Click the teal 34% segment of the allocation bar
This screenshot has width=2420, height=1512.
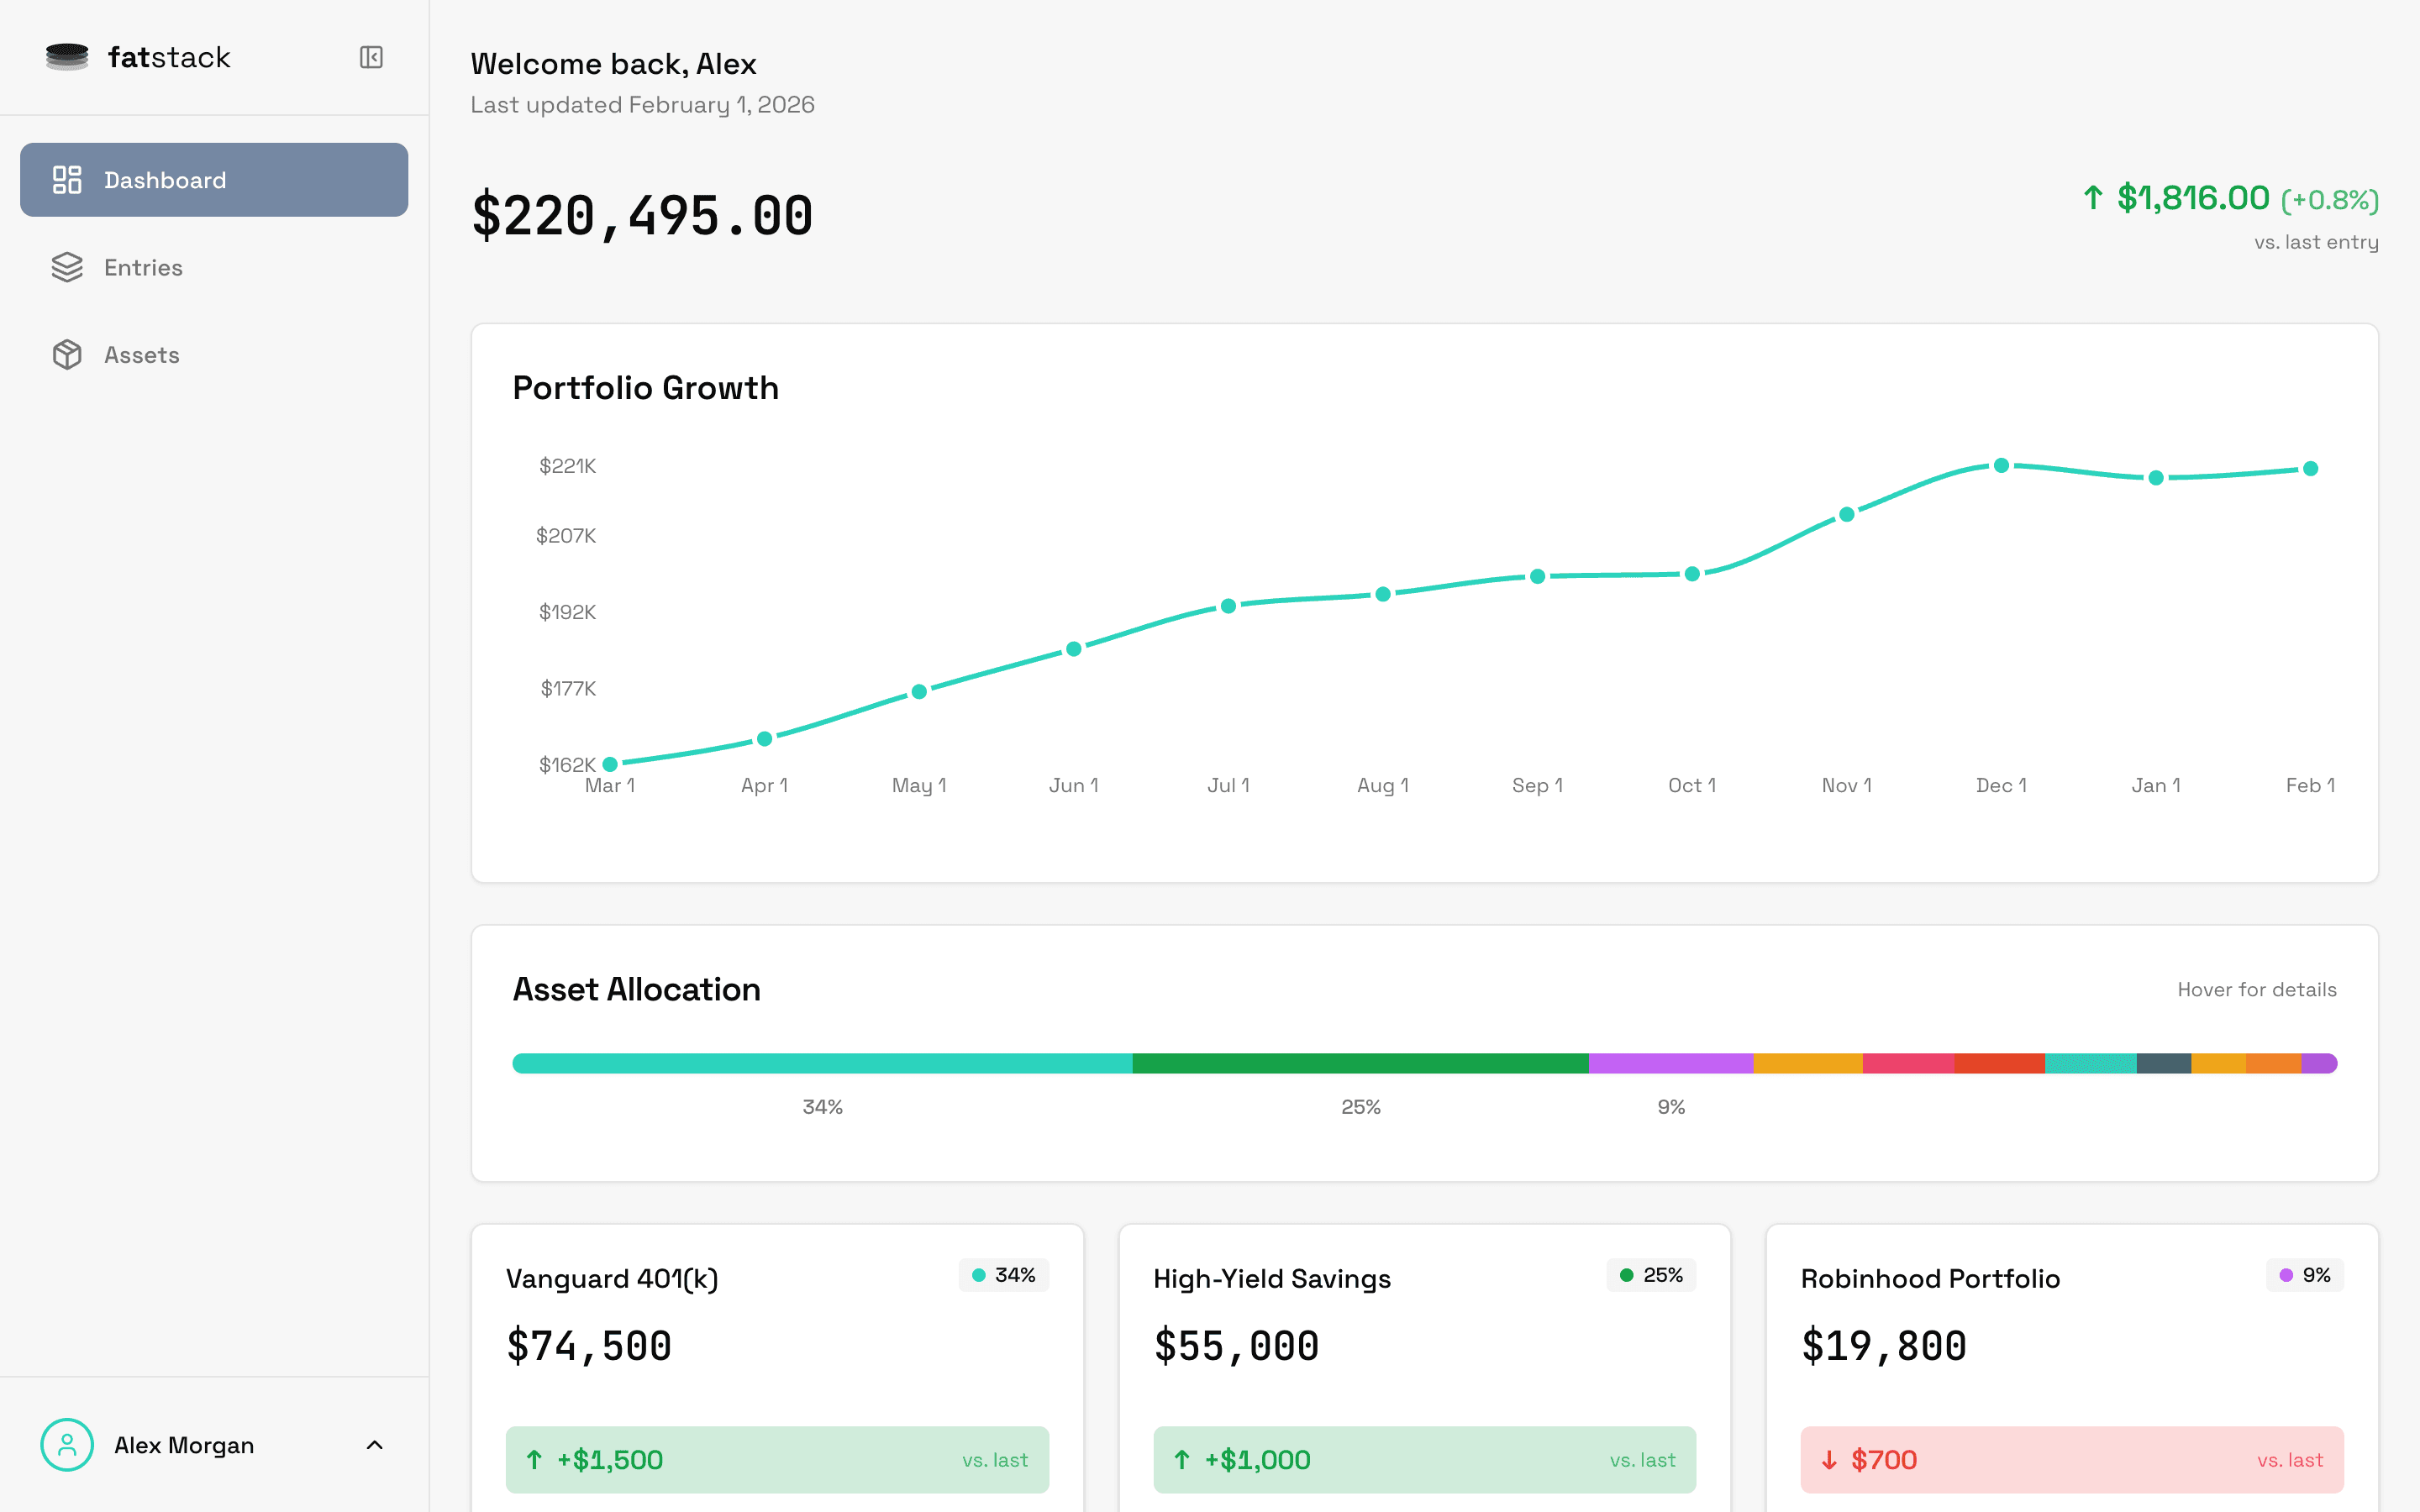click(x=820, y=1063)
